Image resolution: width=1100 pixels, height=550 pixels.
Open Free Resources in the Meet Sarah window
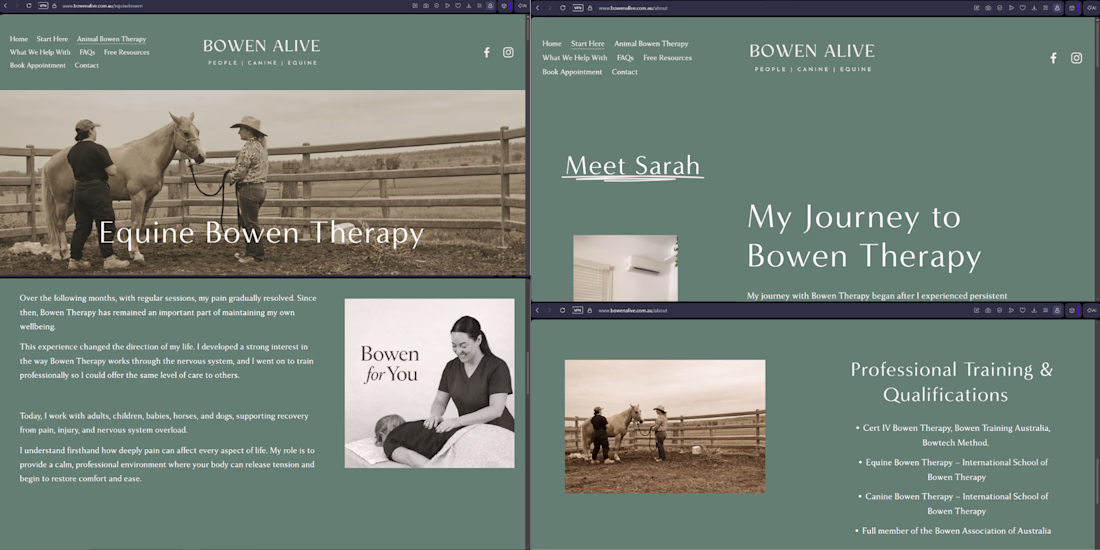click(667, 58)
